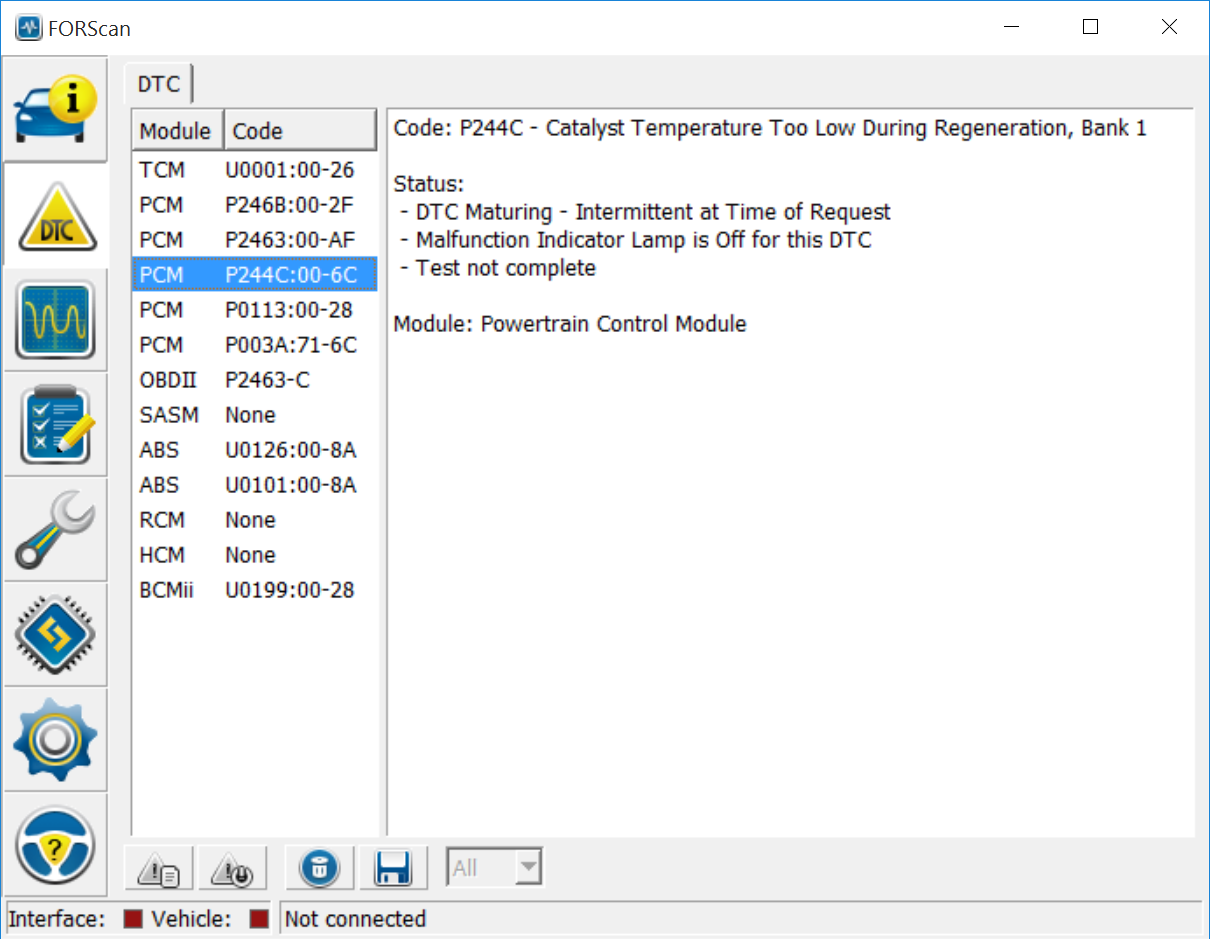Click the Not connected status text
This screenshot has height=939, width=1210.
point(355,919)
